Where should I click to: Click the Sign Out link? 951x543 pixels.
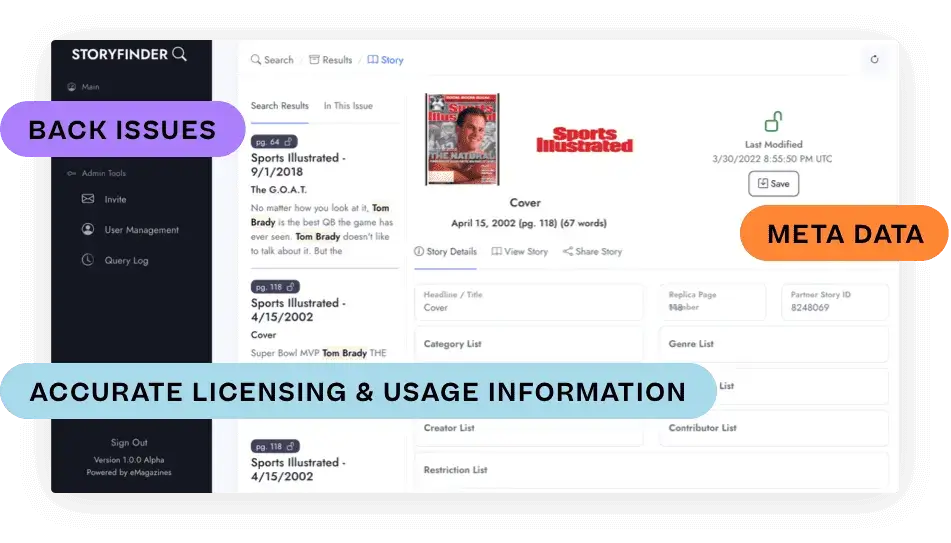click(x=129, y=442)
